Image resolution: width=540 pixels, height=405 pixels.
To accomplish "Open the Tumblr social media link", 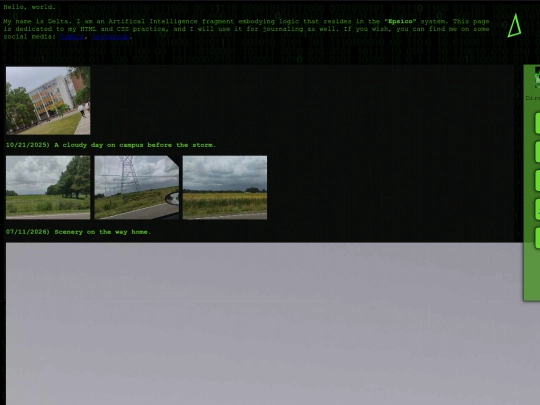I will 72,37.
